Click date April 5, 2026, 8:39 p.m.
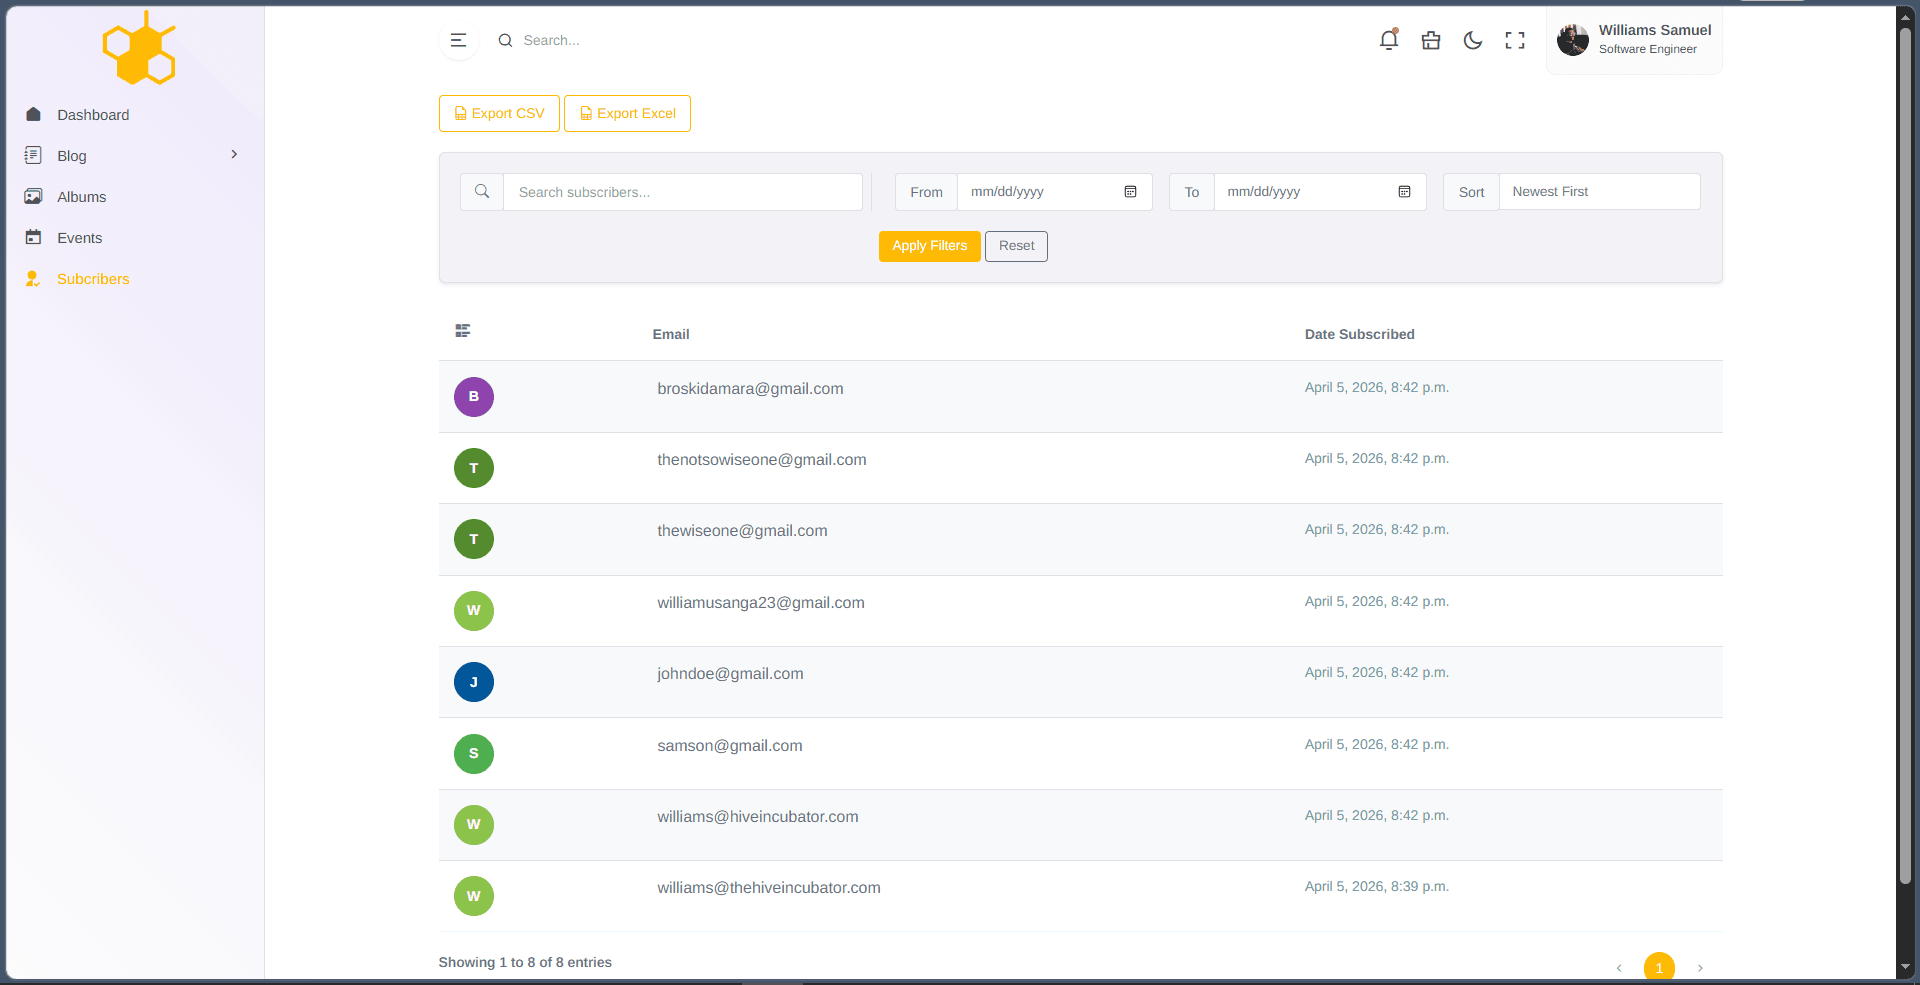The width and height of the screenshot is (1920, 985). (x=1376, y=887)
